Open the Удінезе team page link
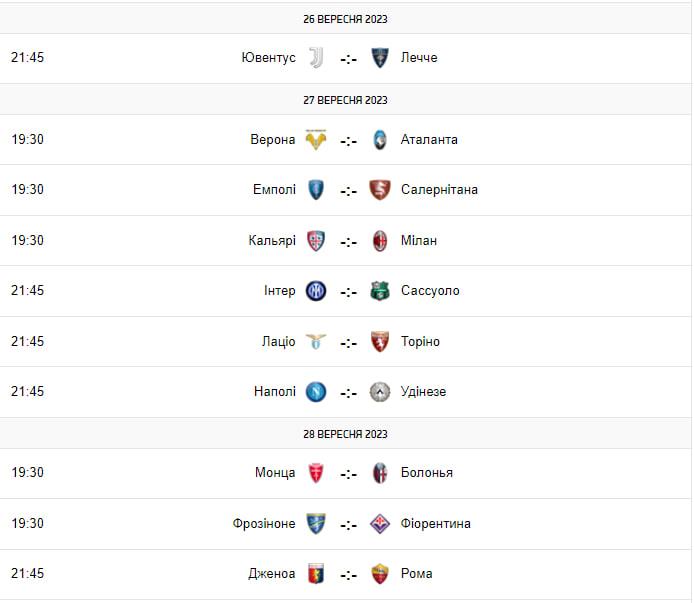This screenshot has height=603, width=694. (423, 391)
